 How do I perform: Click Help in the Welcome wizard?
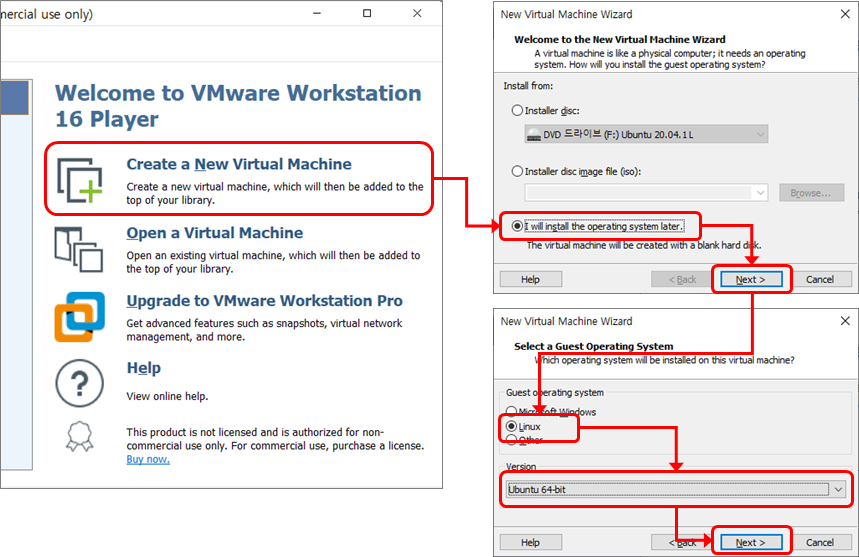click(530, 279)
